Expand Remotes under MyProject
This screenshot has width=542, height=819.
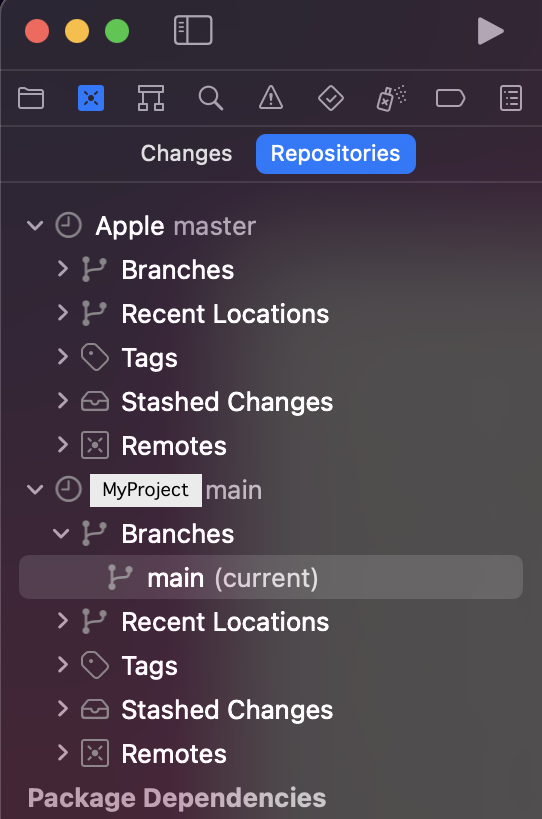coord(62,753)
